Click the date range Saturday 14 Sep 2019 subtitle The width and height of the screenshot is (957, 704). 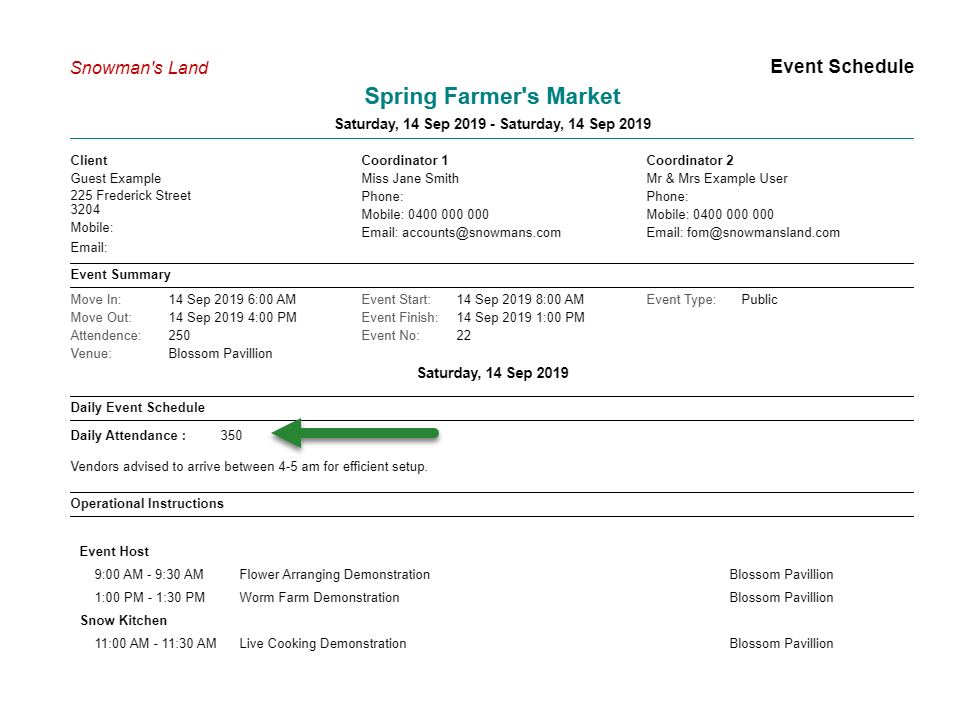493,124
